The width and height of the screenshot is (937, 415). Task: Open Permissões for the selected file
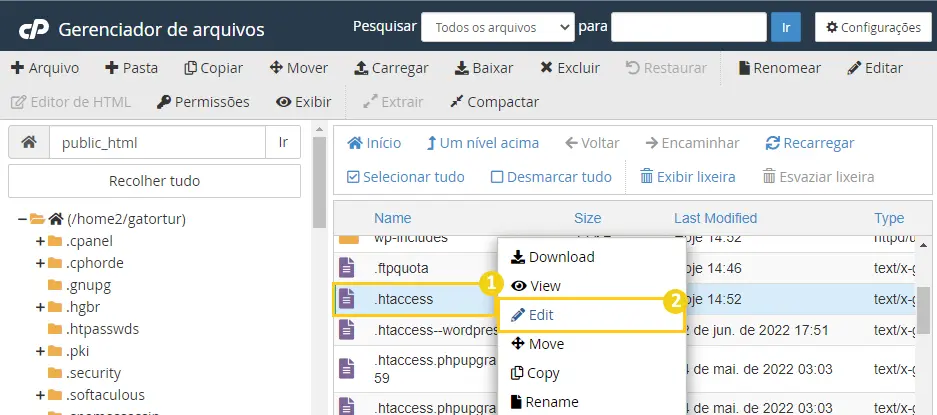[x=203, y=102]
